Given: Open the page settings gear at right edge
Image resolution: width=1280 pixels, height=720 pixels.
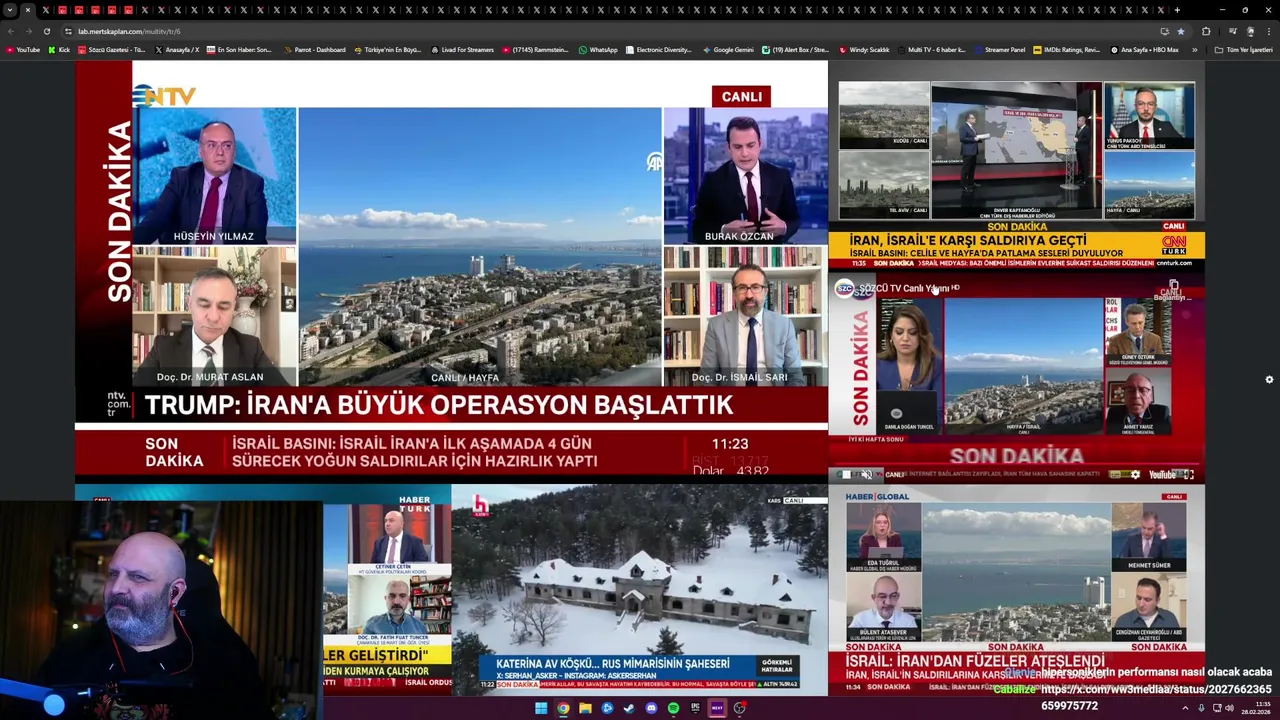Looking at the screenshot, I should (x=1269, y=380).
